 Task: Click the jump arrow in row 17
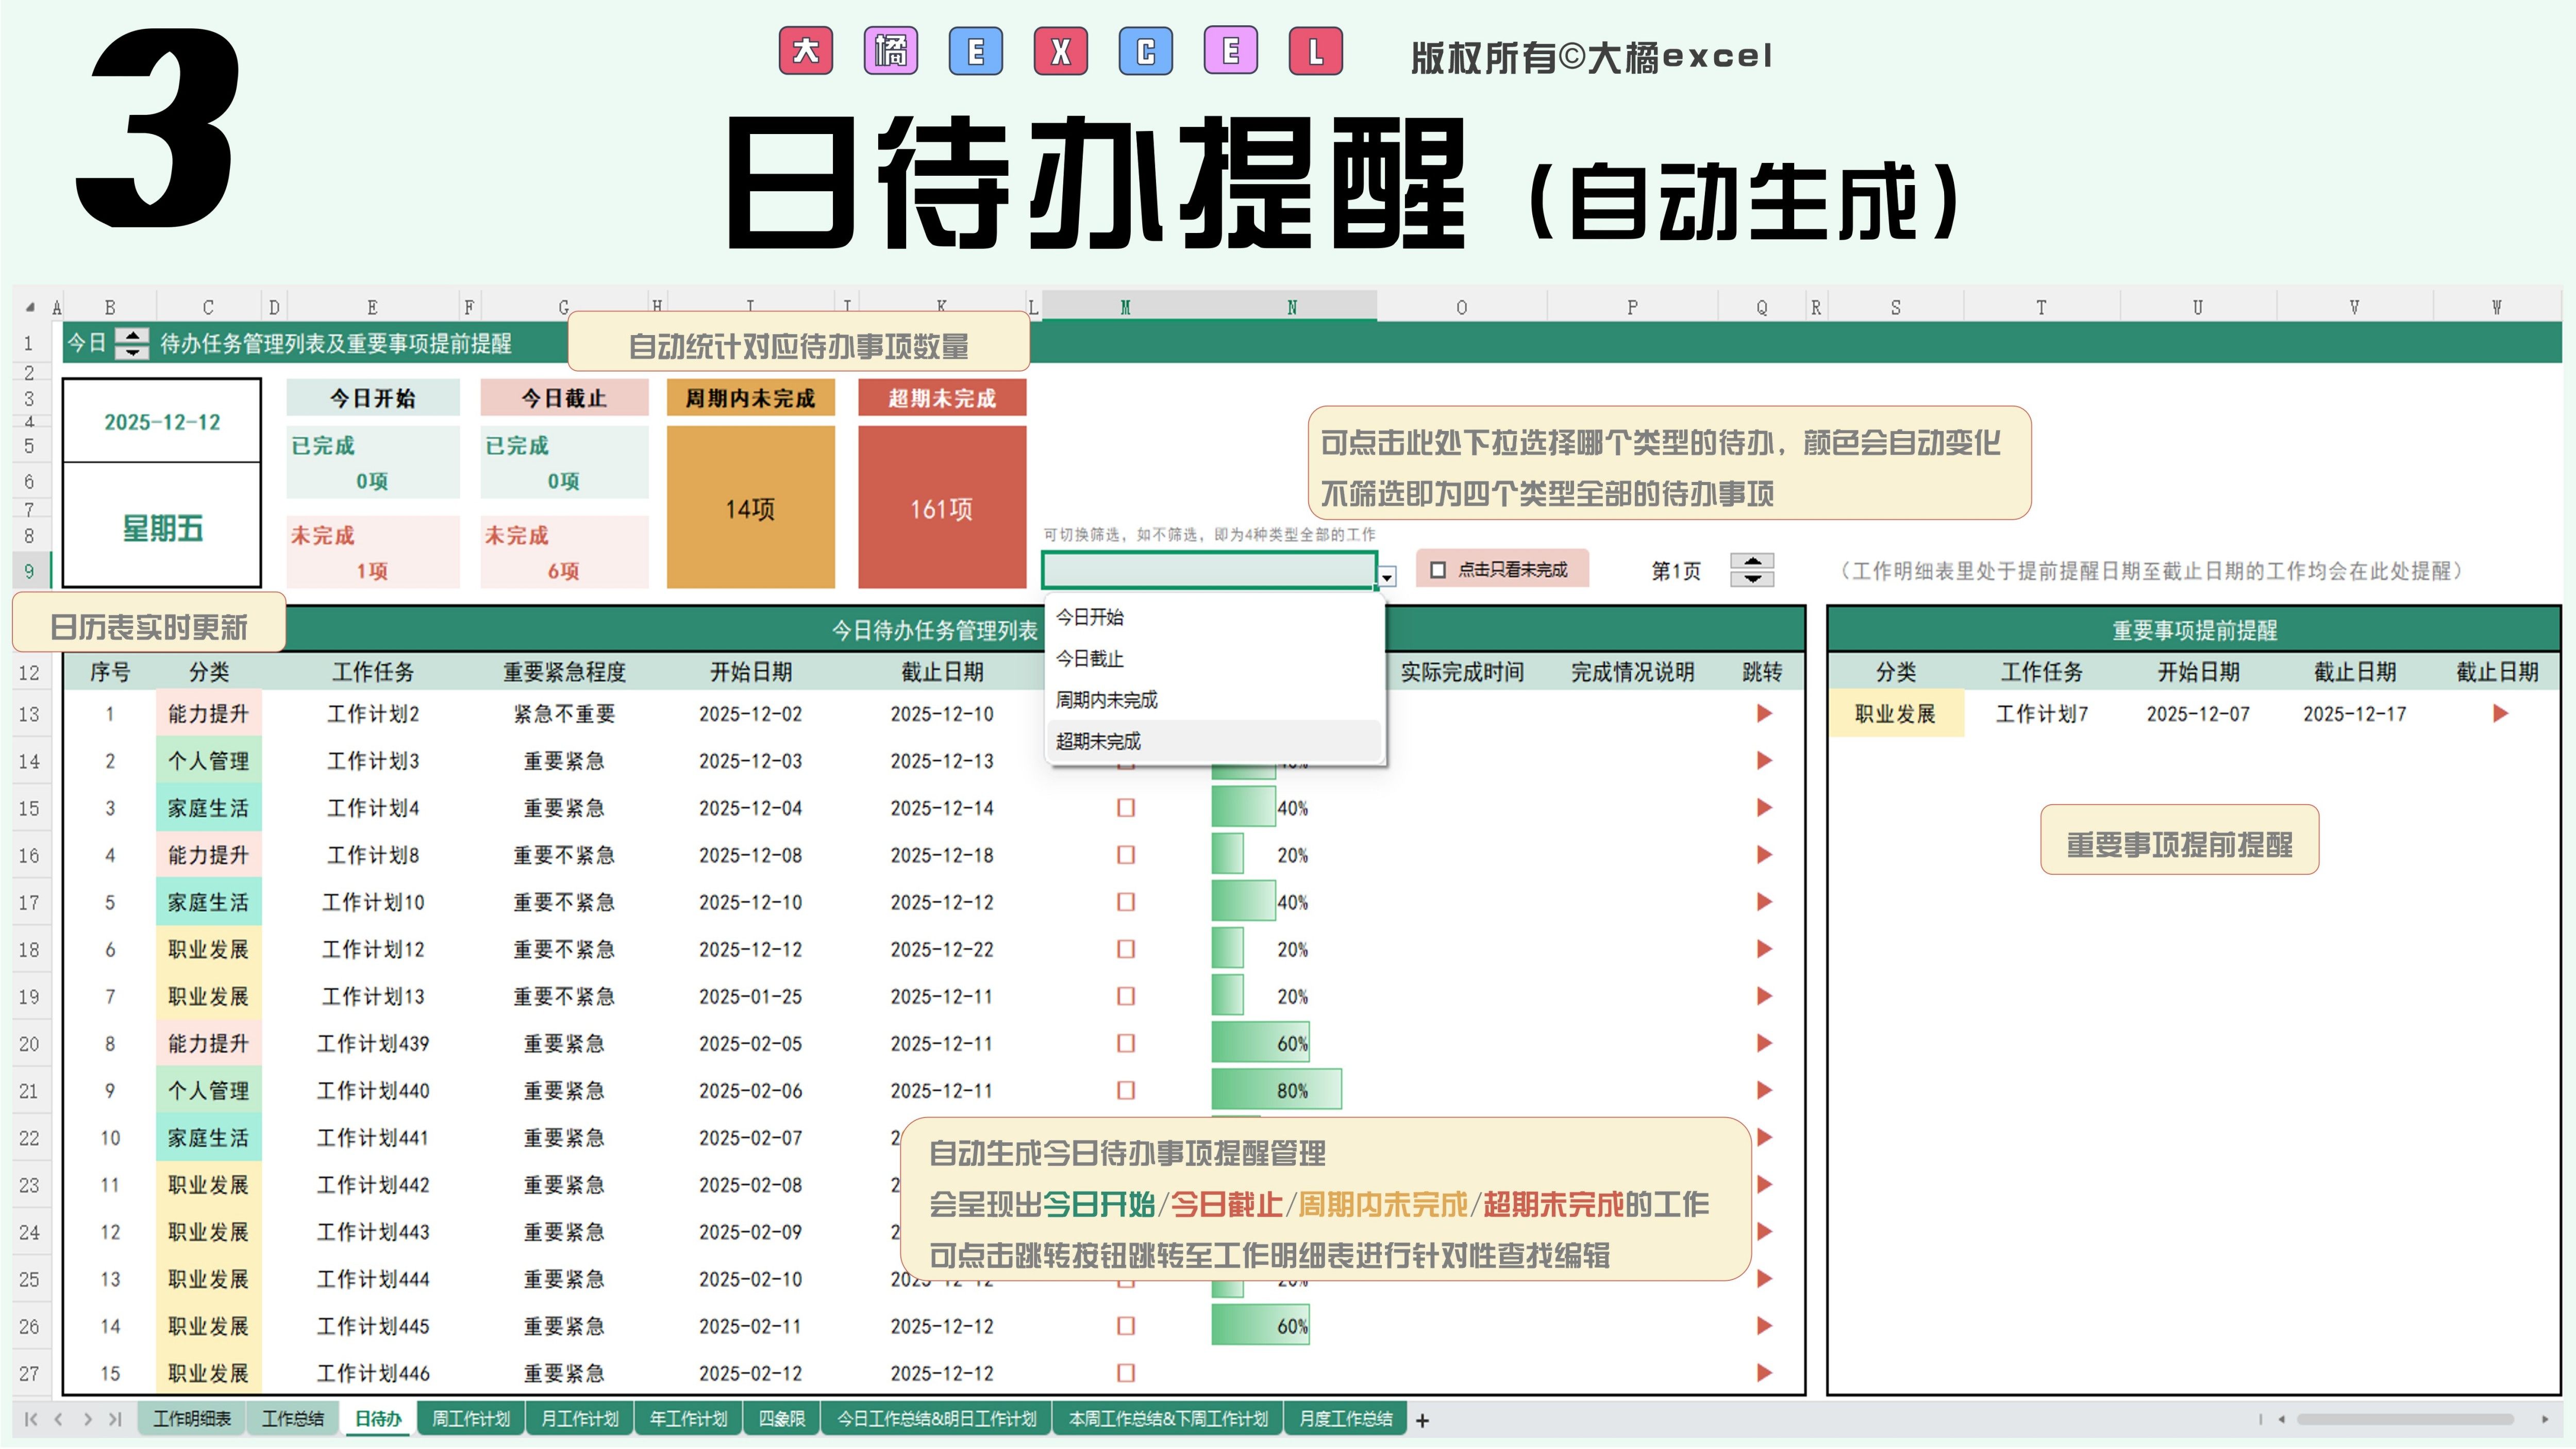tap(1763, 902)
